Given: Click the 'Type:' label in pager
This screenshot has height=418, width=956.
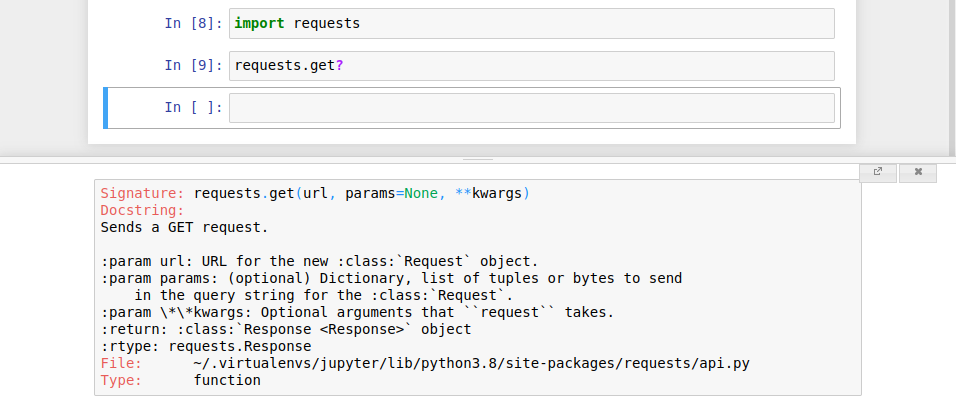Looking at the screenshot, I should [121, 380].
